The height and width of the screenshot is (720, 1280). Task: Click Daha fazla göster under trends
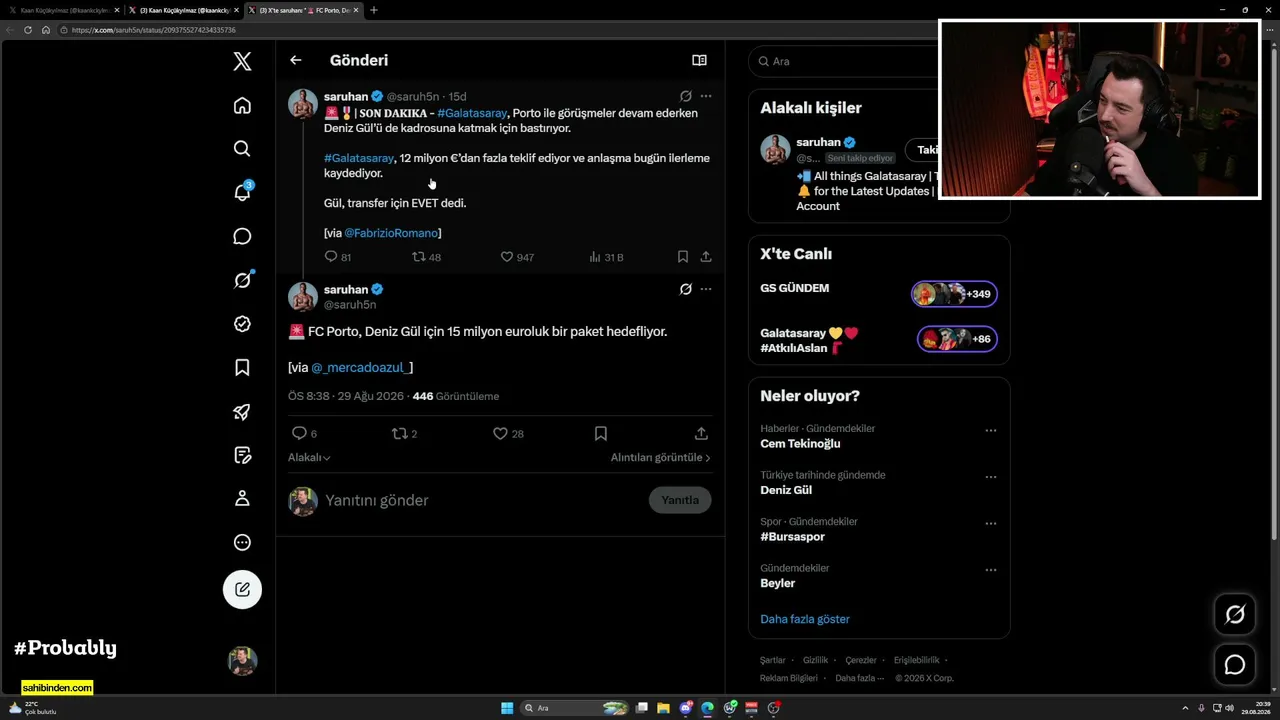[x=805, y=619]
